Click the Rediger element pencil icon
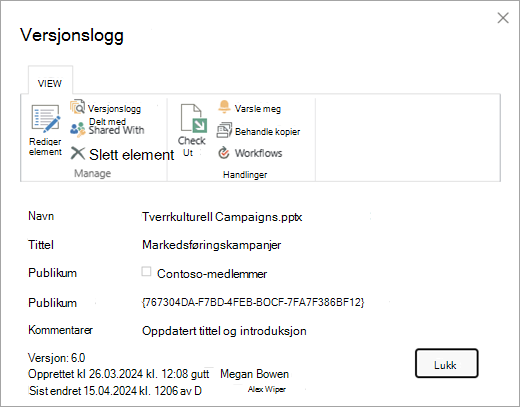This screenshot has height=407, width=520. 46,118
